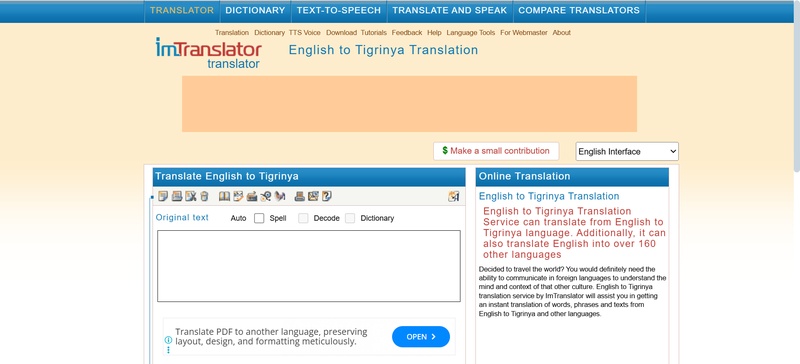Click the page vertical scrollbar

796,87
